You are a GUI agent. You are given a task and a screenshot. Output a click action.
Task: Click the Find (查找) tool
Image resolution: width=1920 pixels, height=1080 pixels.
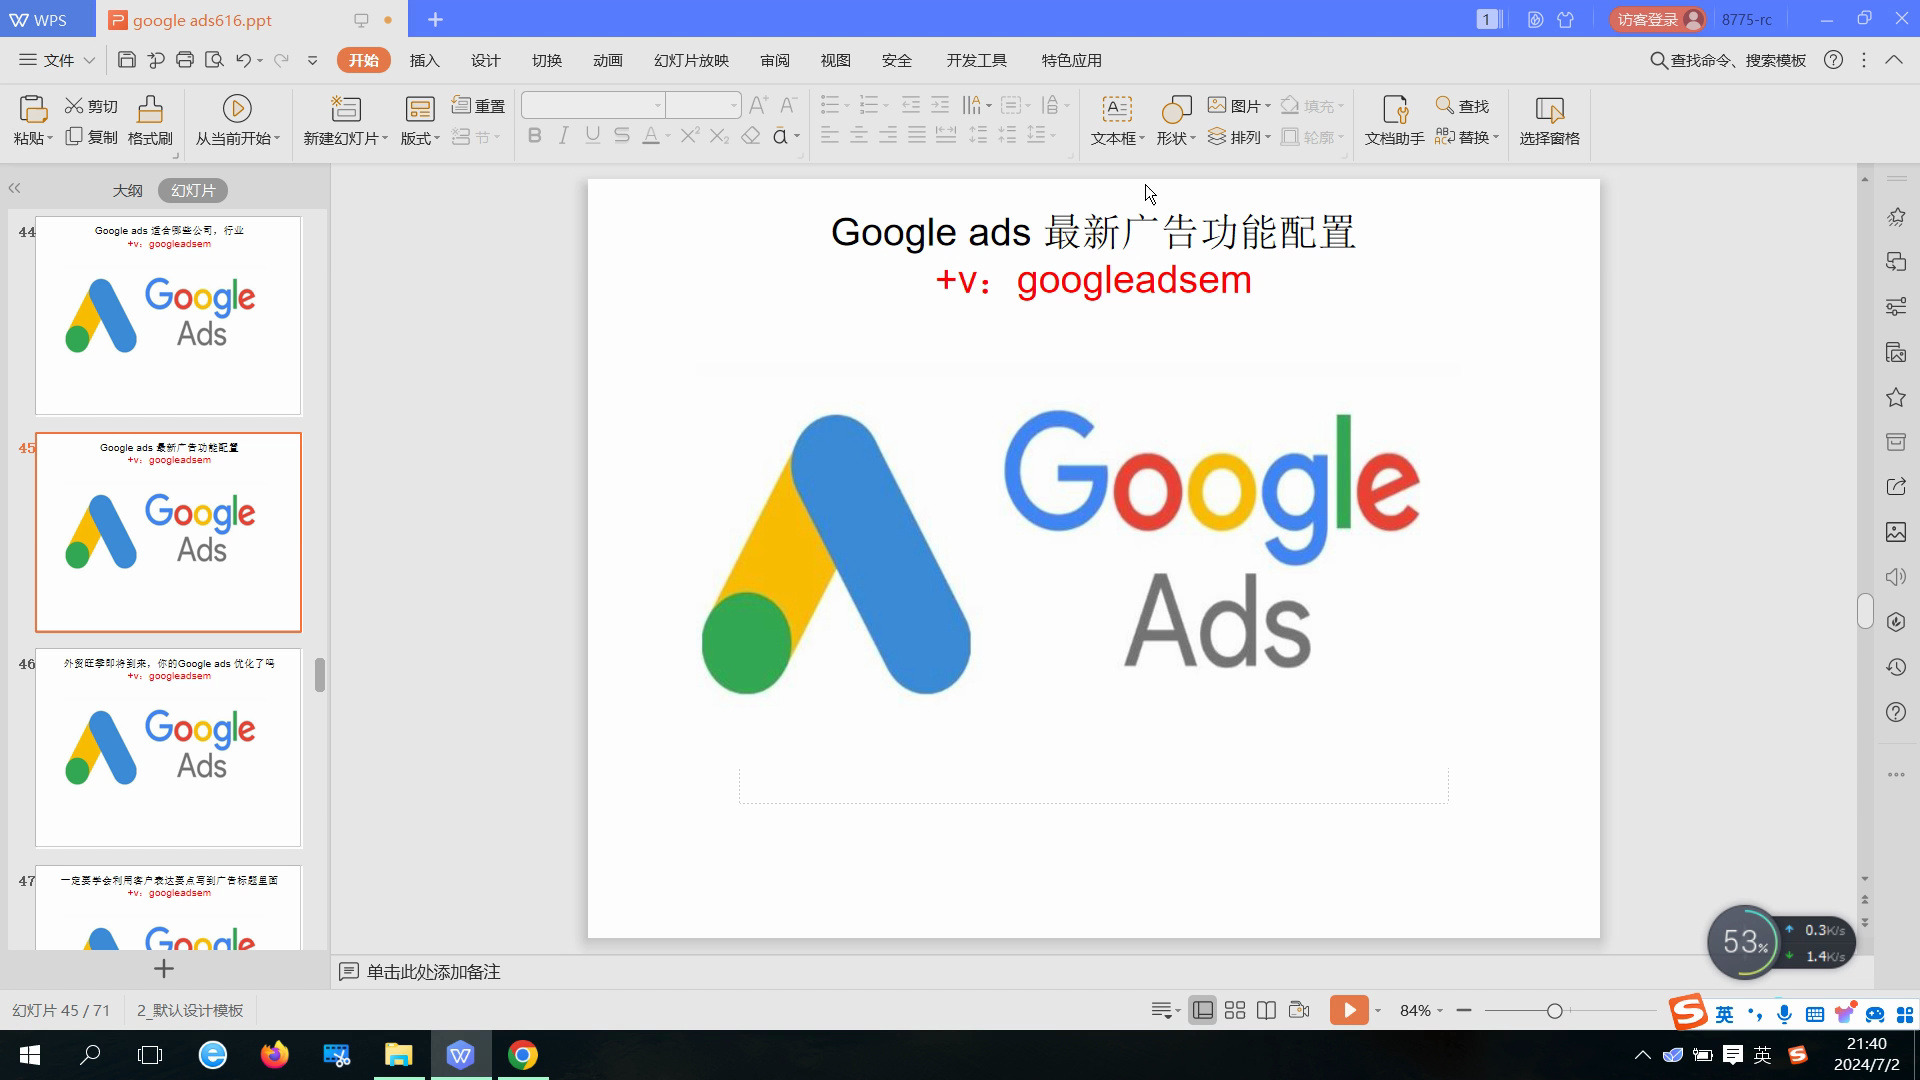1462,106
